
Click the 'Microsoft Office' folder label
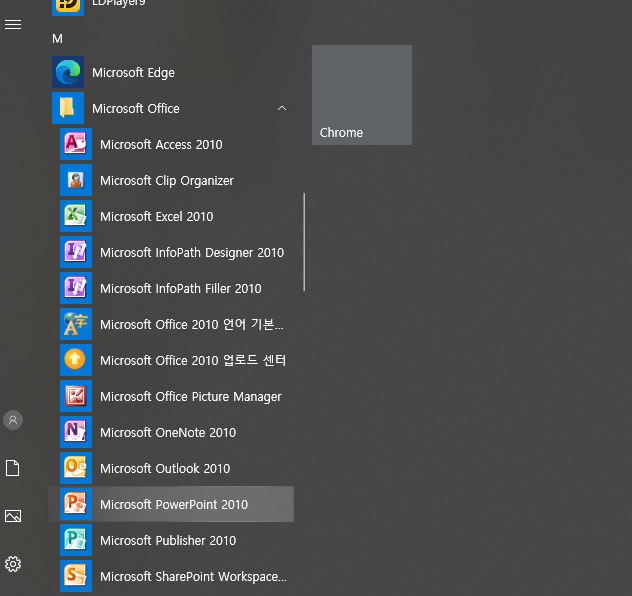pyautogui.click(x=136, y=108)
